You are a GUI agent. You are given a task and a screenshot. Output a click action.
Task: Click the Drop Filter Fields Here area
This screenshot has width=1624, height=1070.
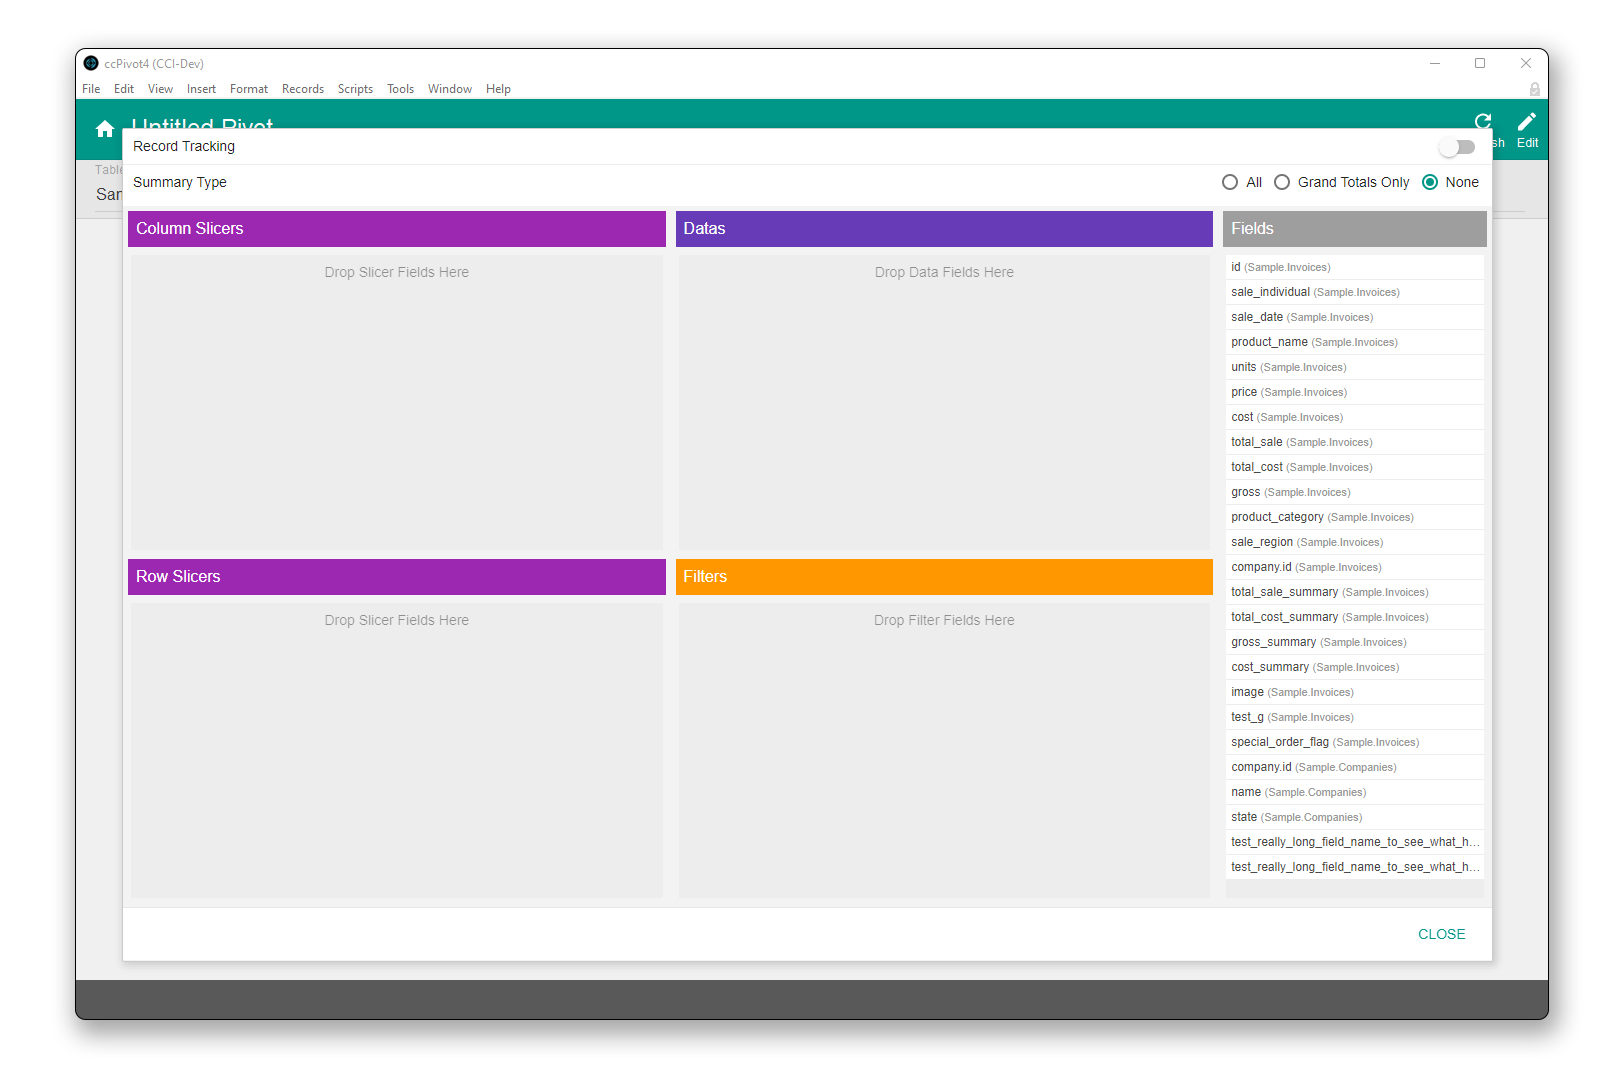944,749
